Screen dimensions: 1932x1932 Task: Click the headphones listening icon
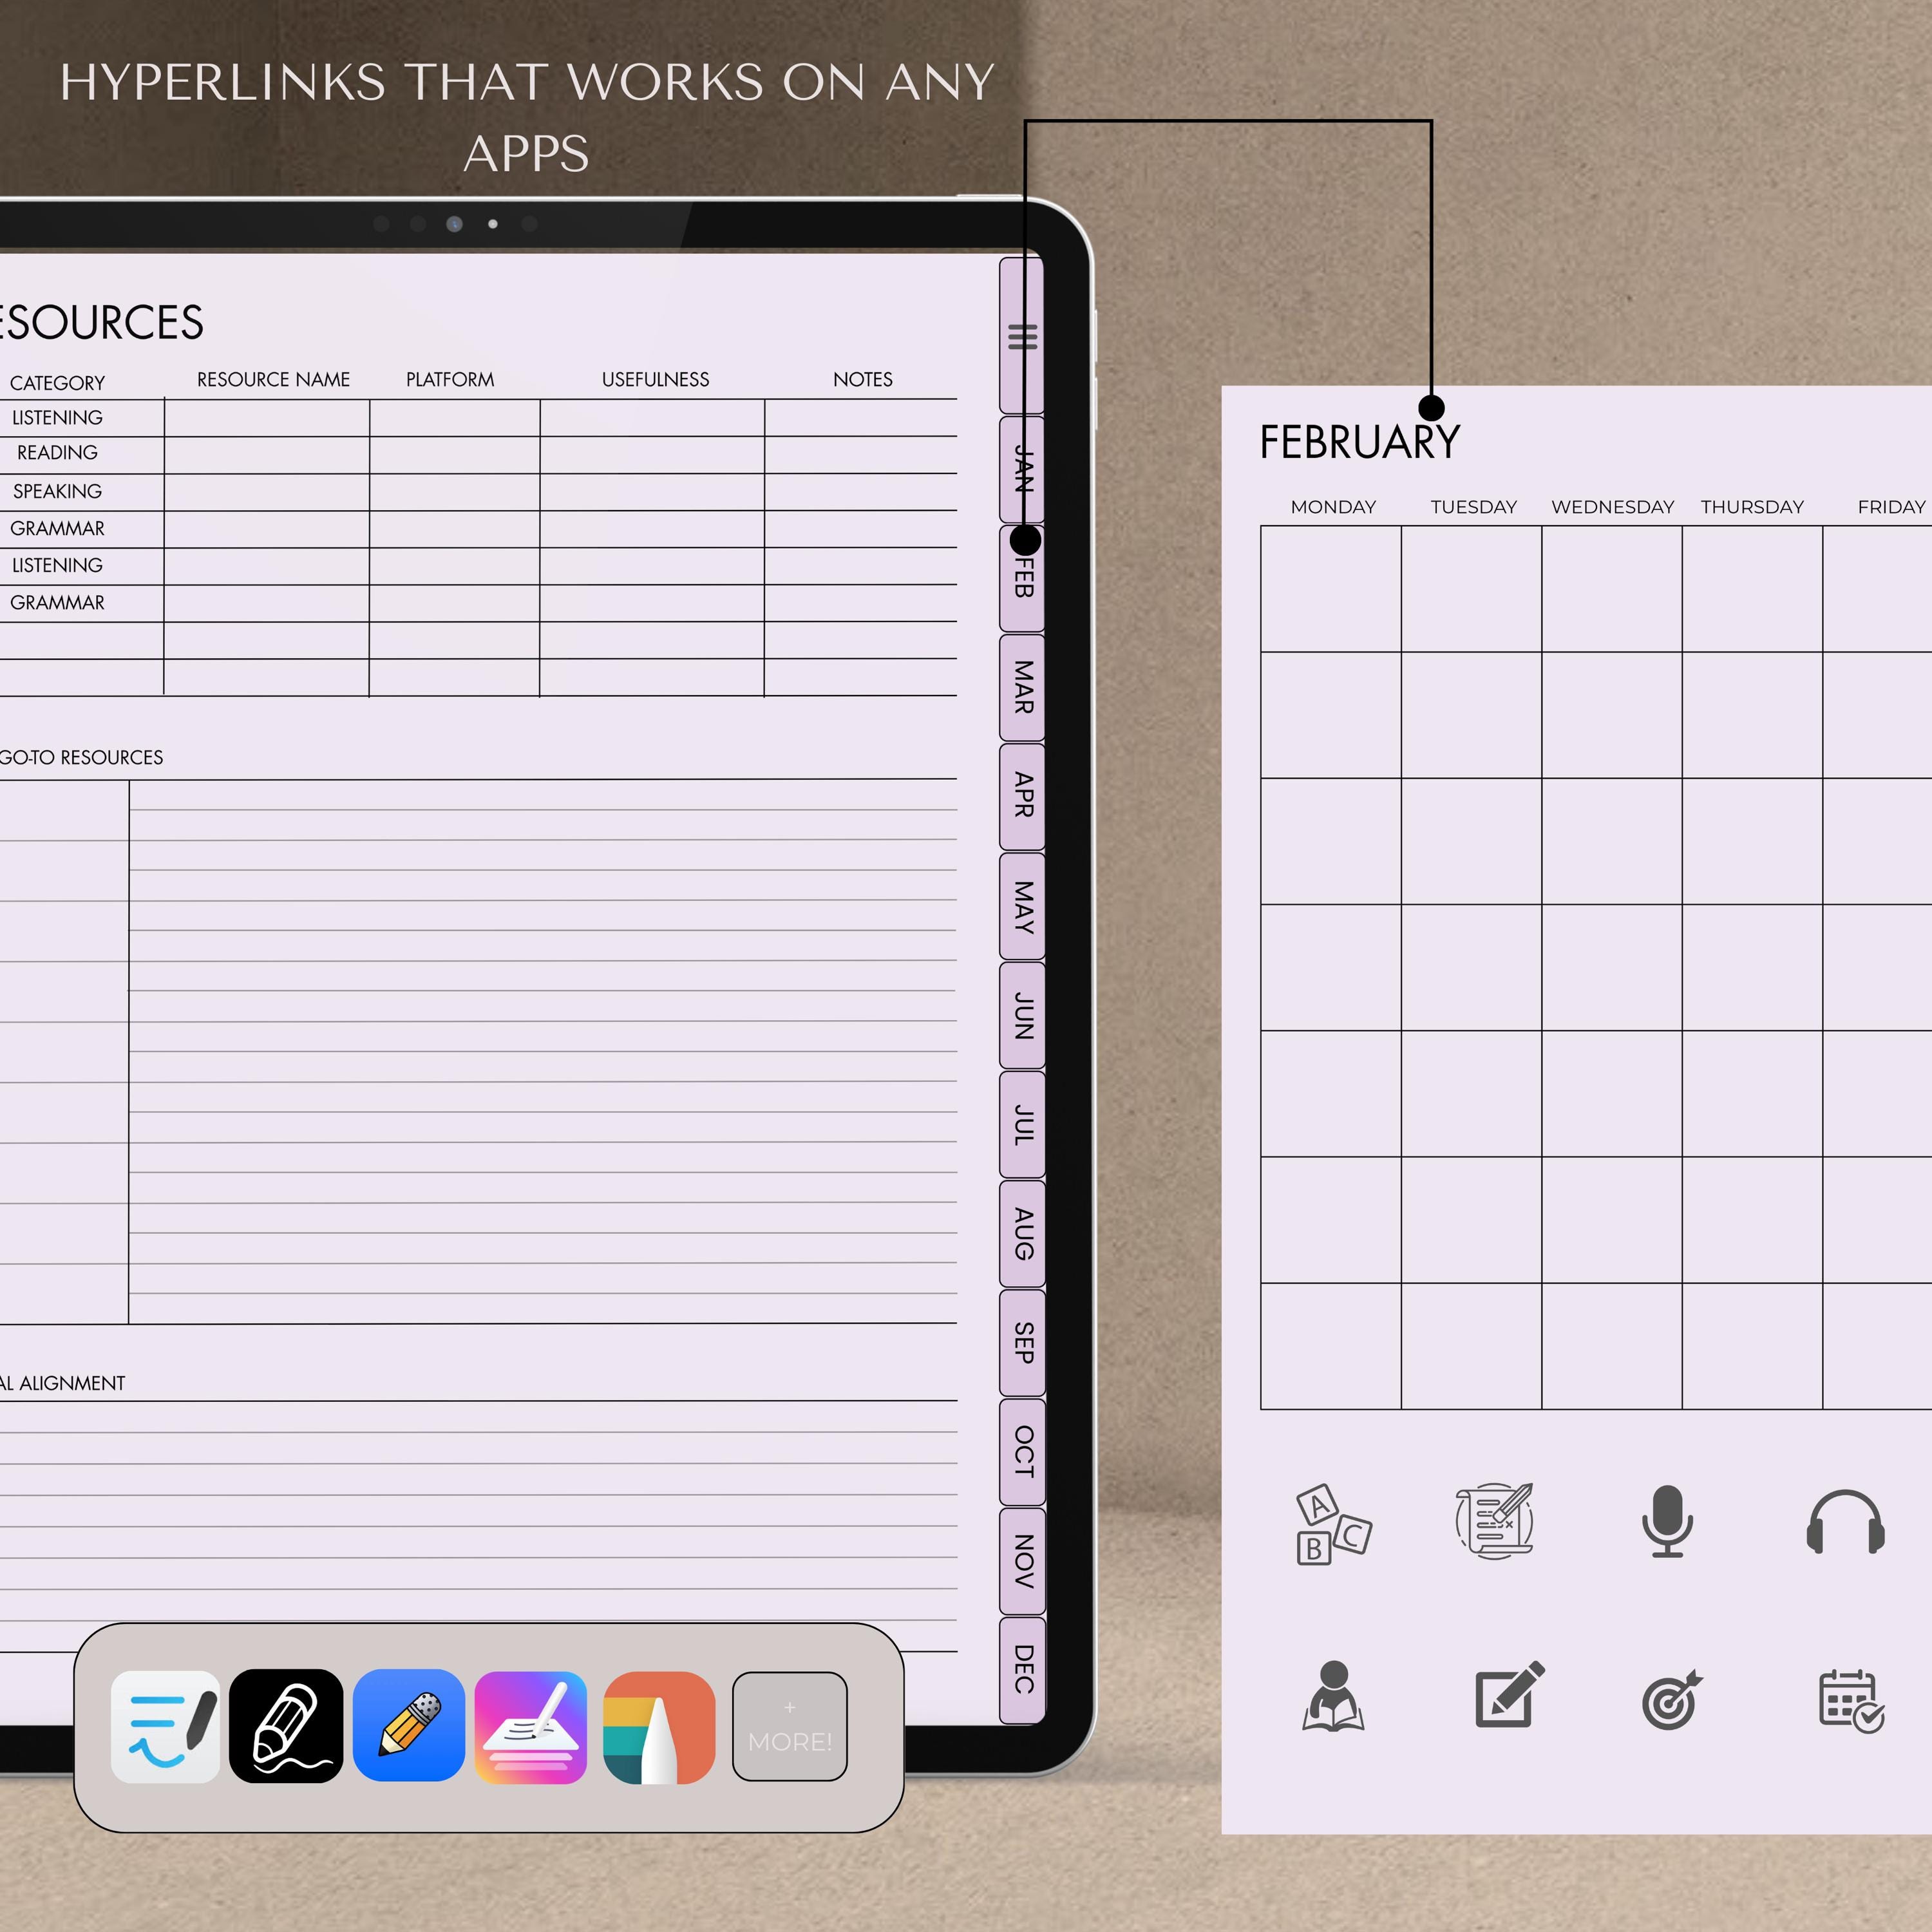1845,1522
